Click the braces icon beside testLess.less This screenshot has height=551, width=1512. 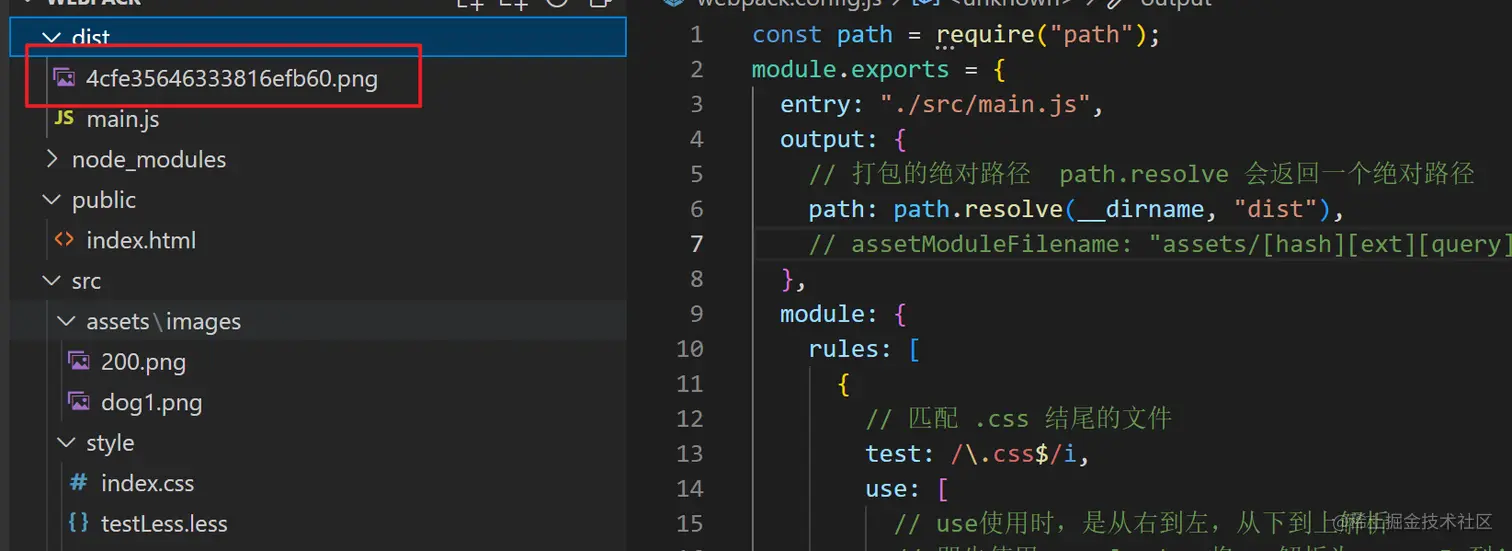tap(78, 523)
